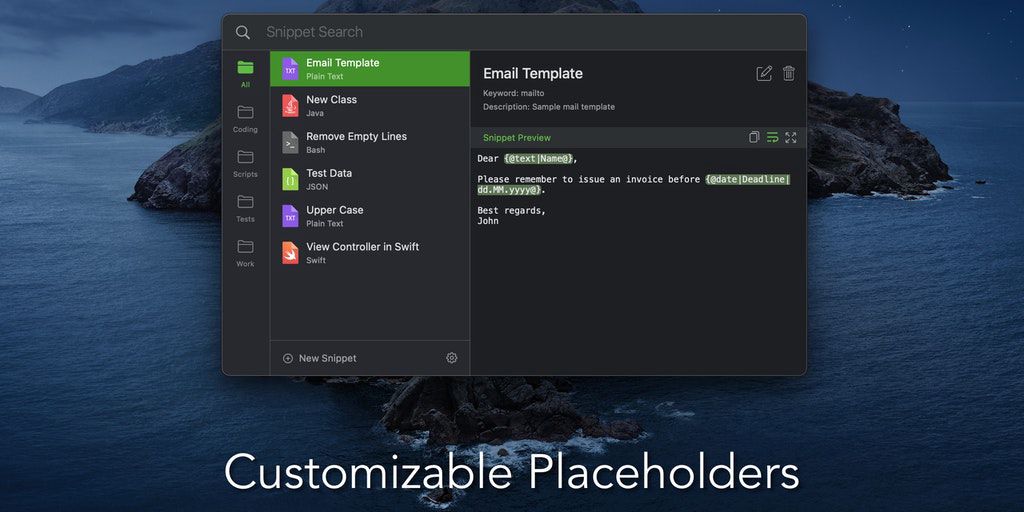Open settings with the gear icon

tap(451, 358)
